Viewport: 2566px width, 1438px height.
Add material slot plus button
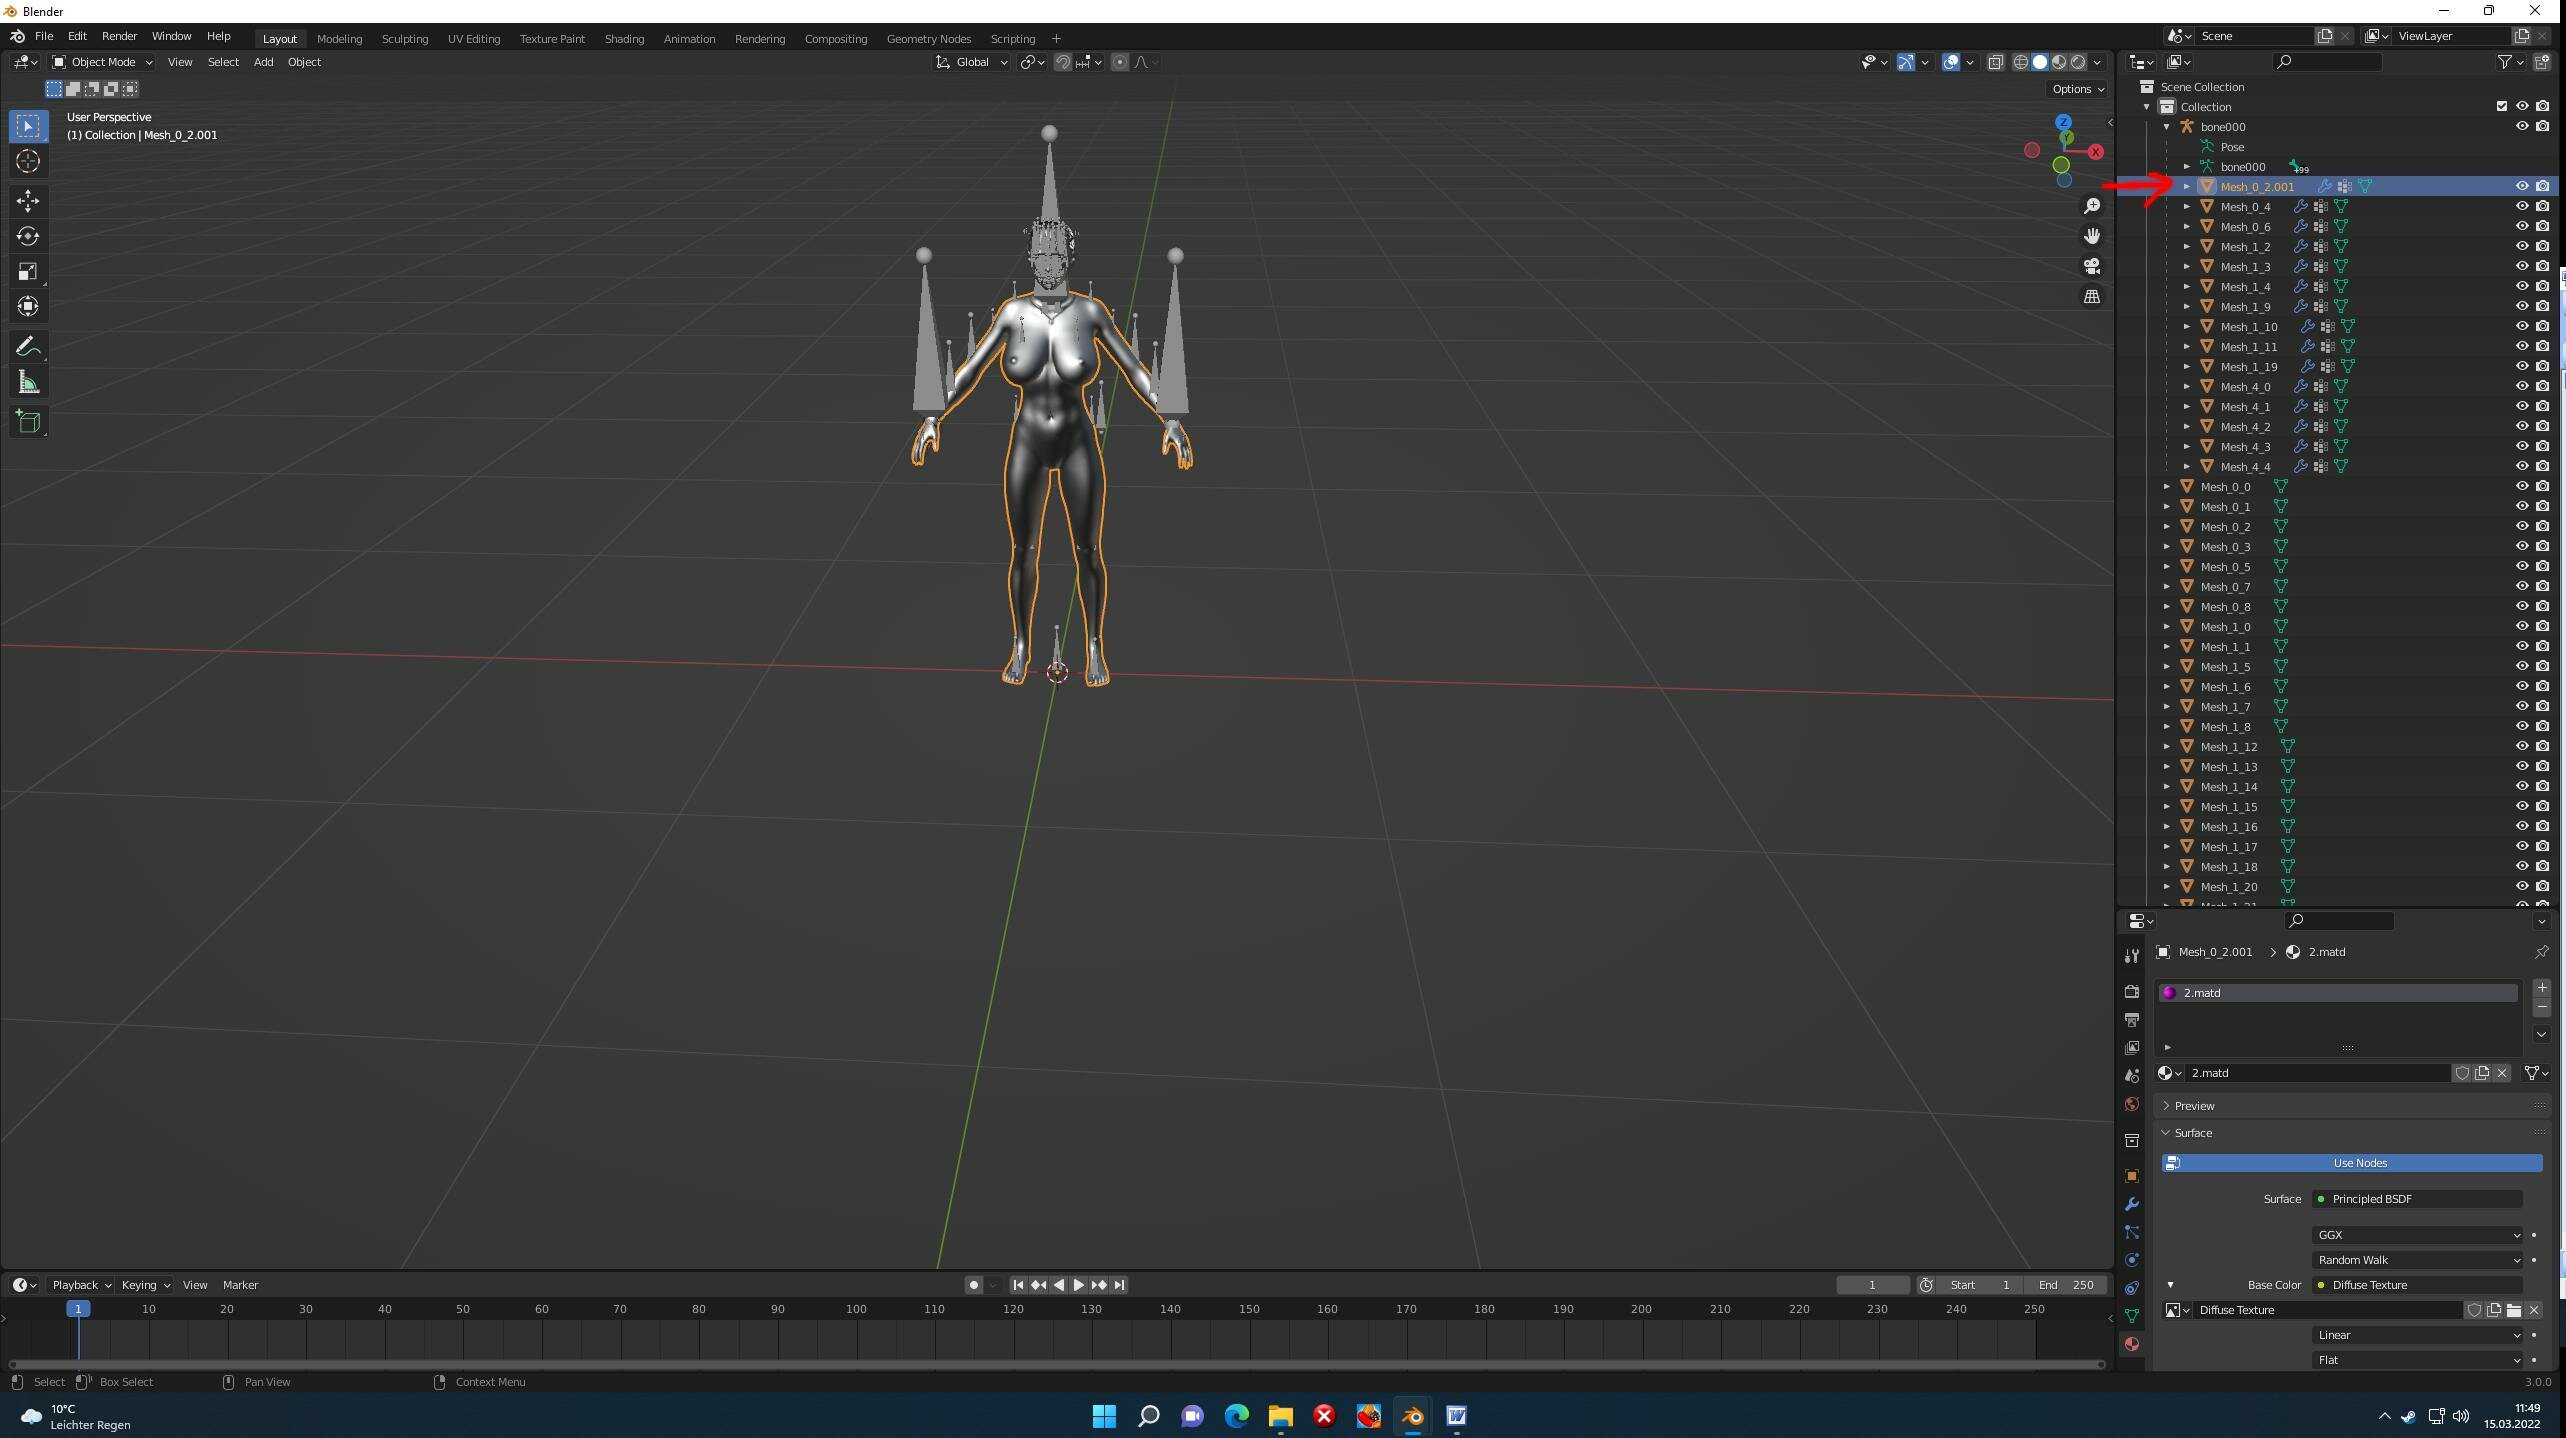[2542, 988]
